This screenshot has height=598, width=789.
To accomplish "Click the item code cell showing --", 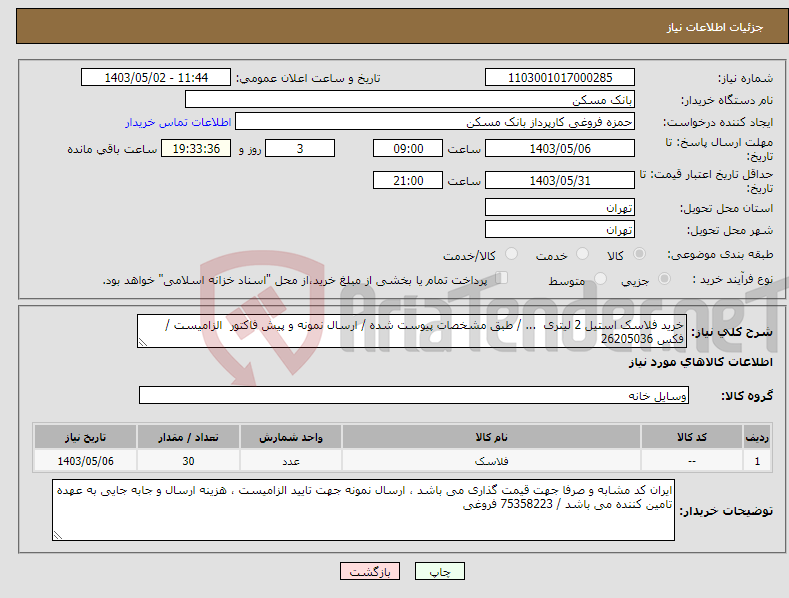I will [692, 461].
